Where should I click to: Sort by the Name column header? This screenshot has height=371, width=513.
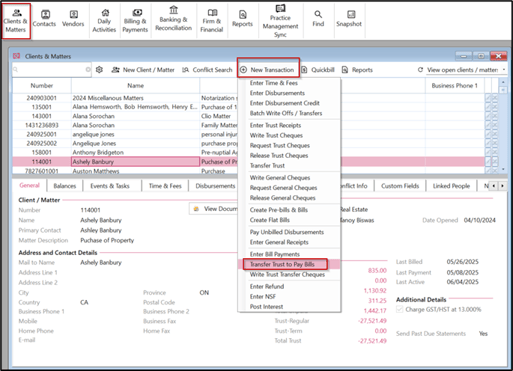tap(135, 86)
